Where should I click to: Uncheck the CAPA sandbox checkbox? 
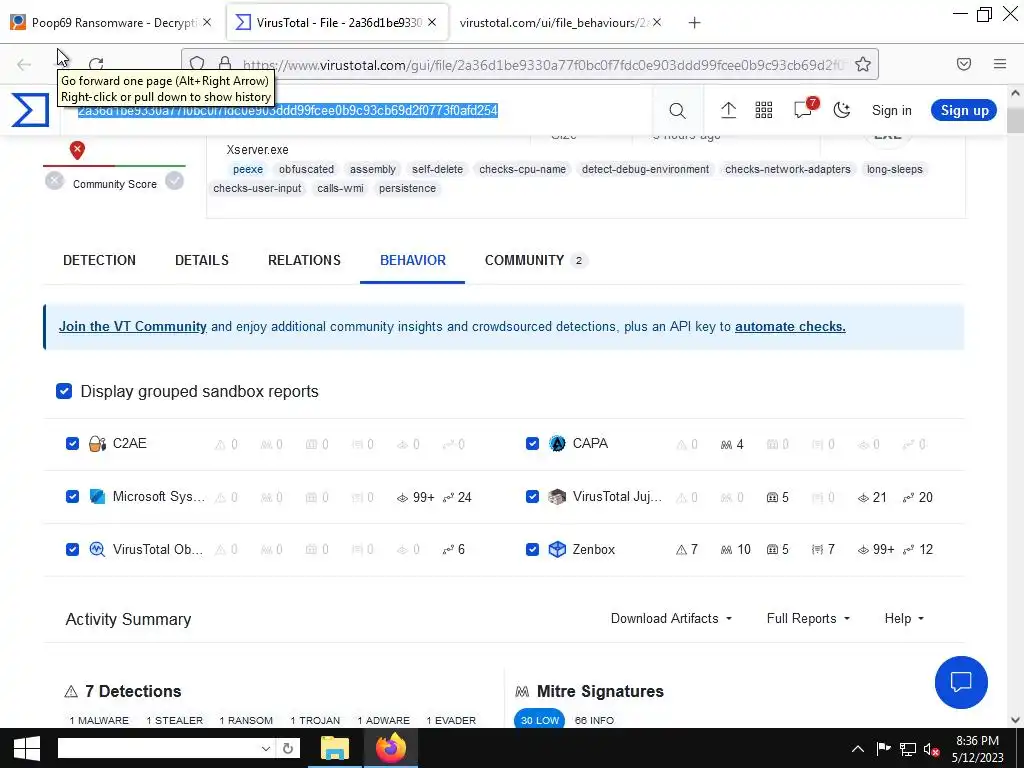click(532, 444)
